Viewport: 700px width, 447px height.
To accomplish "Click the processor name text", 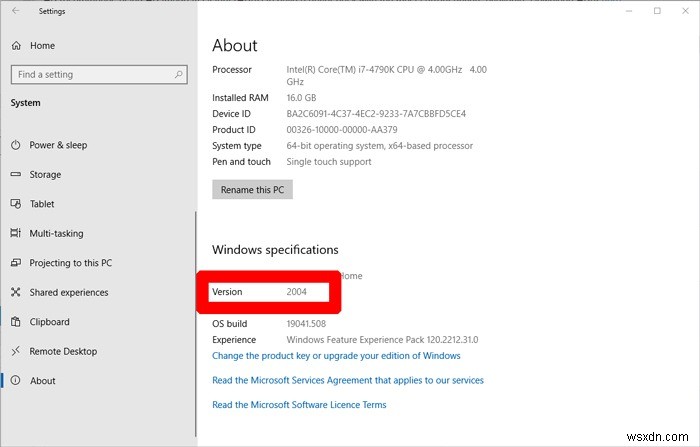I will (387, 75).
